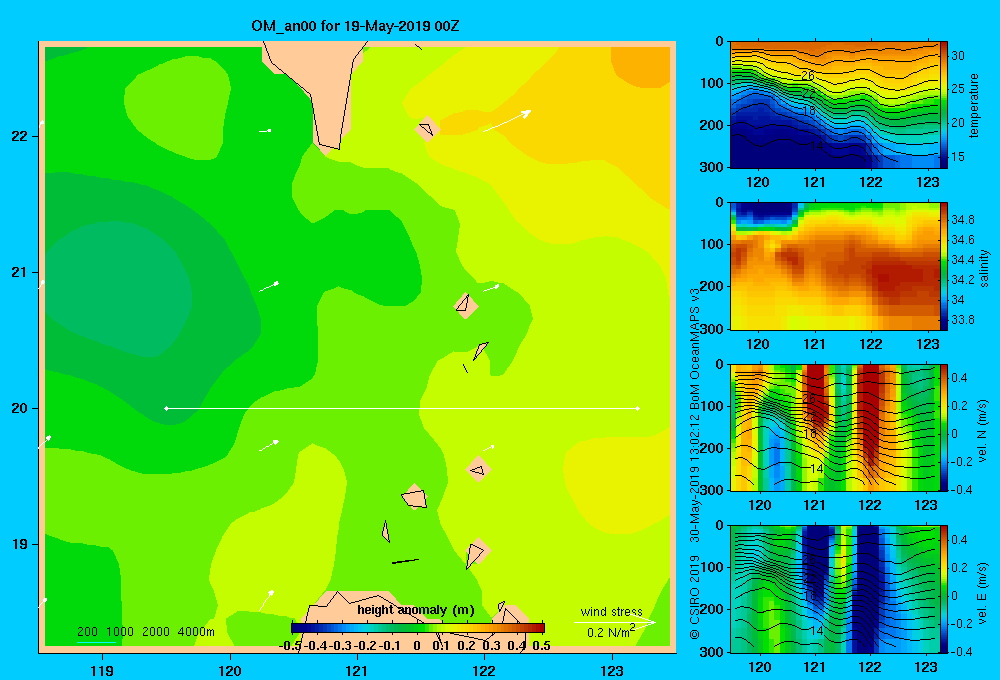Click latitude label 20 on map axis
The width and height of the screenshot is (1000, 680).
(20, 408)
